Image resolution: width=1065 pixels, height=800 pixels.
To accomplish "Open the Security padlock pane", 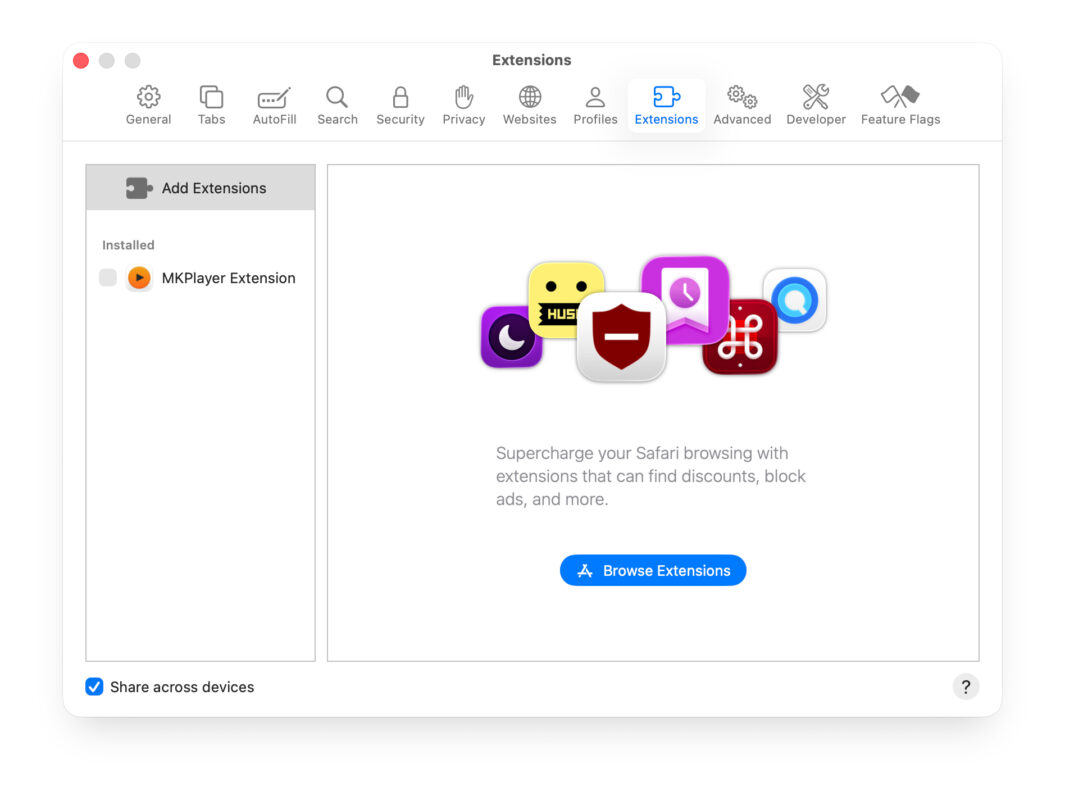I will coord(400,104).
